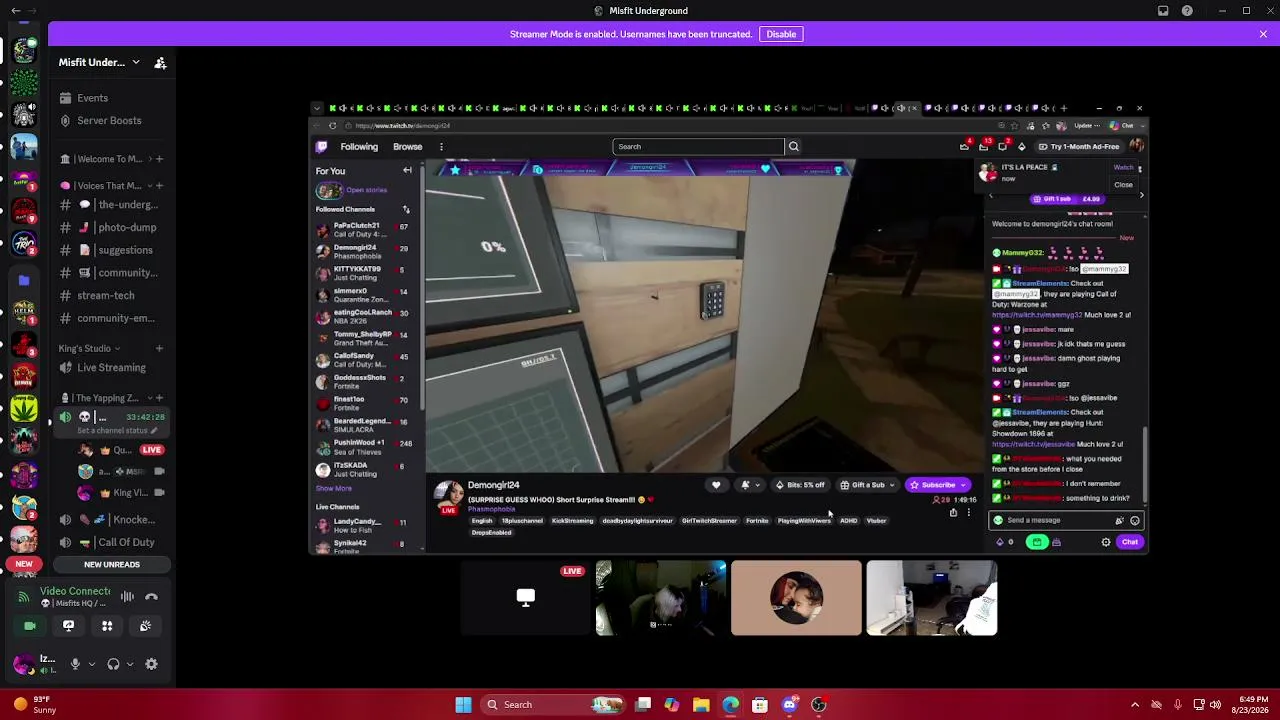Toggle Discord camera on in voice panel
The width and height of the screenshot is (1280, 720).
tap(30, 626)
